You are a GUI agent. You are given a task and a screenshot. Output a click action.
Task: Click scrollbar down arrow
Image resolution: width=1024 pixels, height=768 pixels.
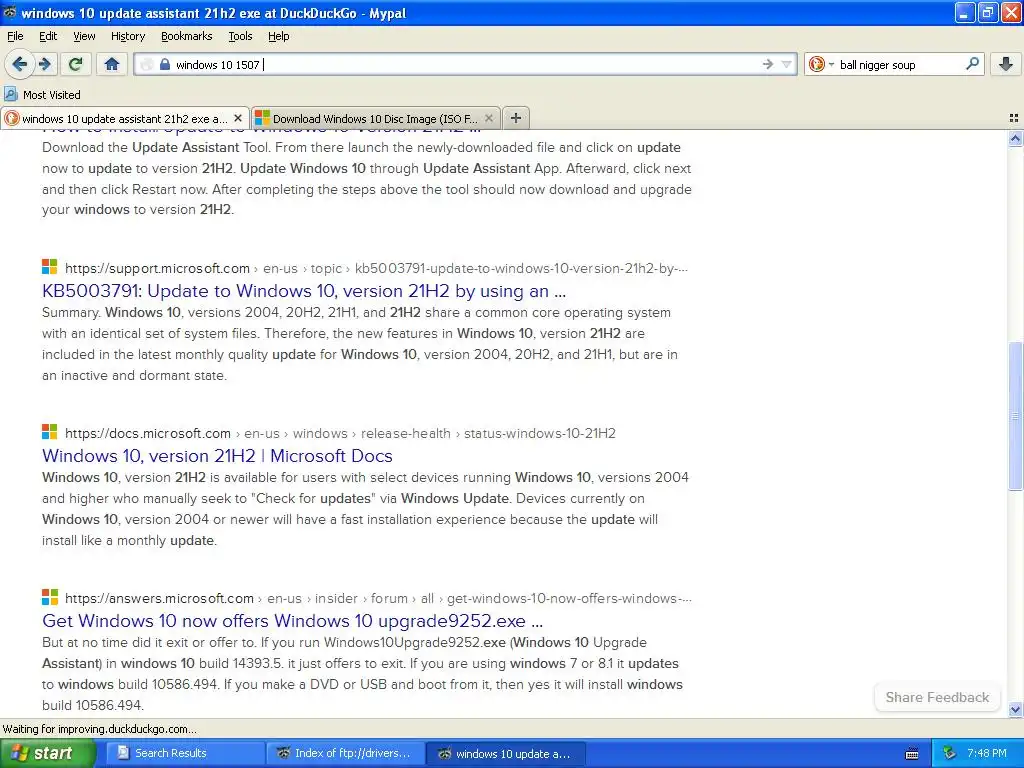pos(1015,709)
